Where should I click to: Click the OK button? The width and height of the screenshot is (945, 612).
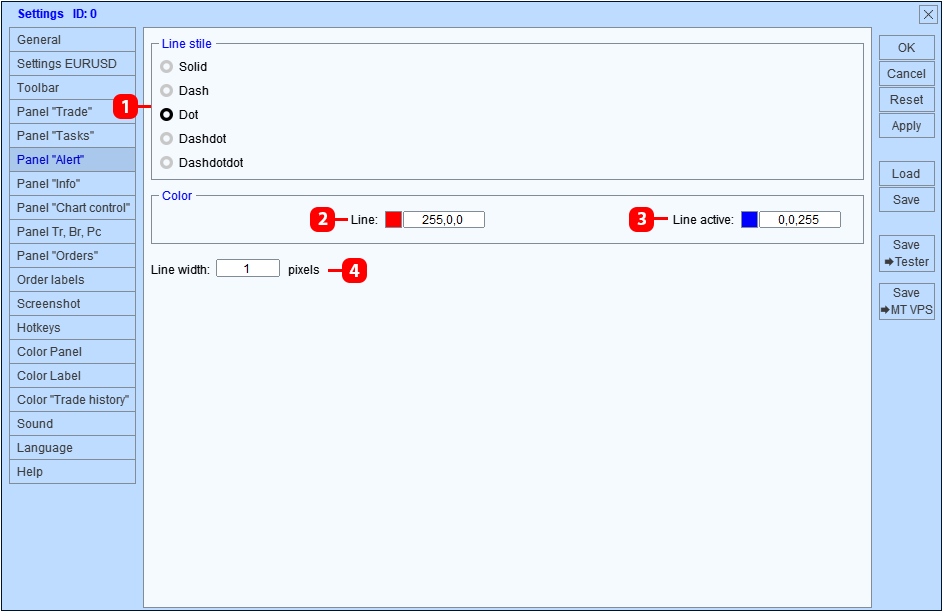click(906, 48)
